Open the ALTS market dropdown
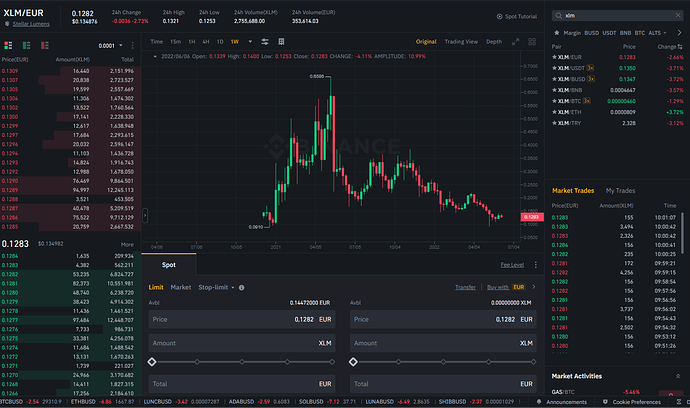This screenshot has height=408, width=690. [x=657, y=33]
